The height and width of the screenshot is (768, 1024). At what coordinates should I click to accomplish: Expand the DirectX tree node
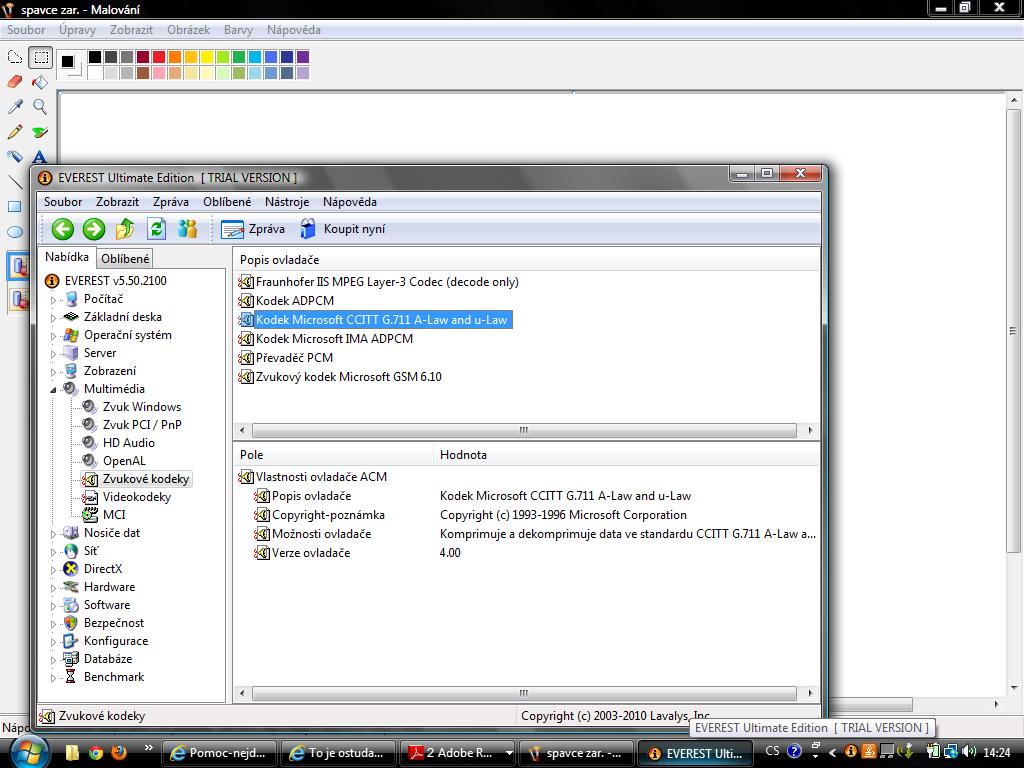coord(54,570)
